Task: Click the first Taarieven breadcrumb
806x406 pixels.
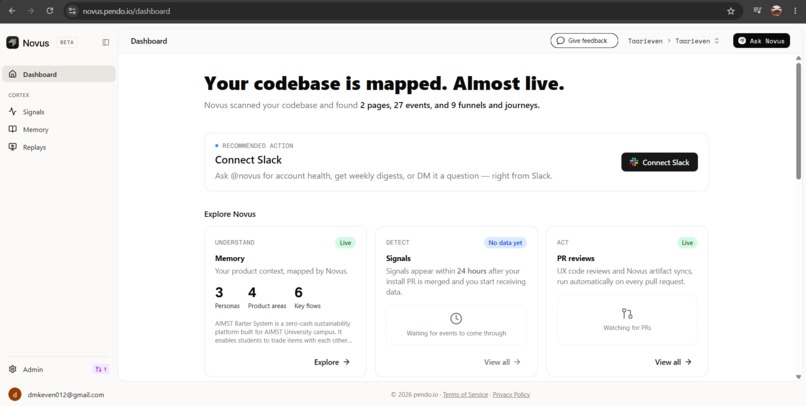Action: point(645,41)
